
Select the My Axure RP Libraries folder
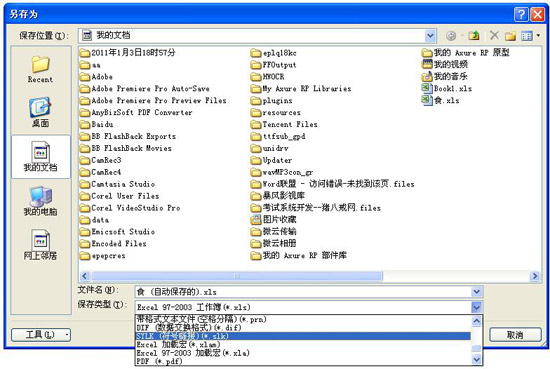pyautogui.click(x=301, y=88)
